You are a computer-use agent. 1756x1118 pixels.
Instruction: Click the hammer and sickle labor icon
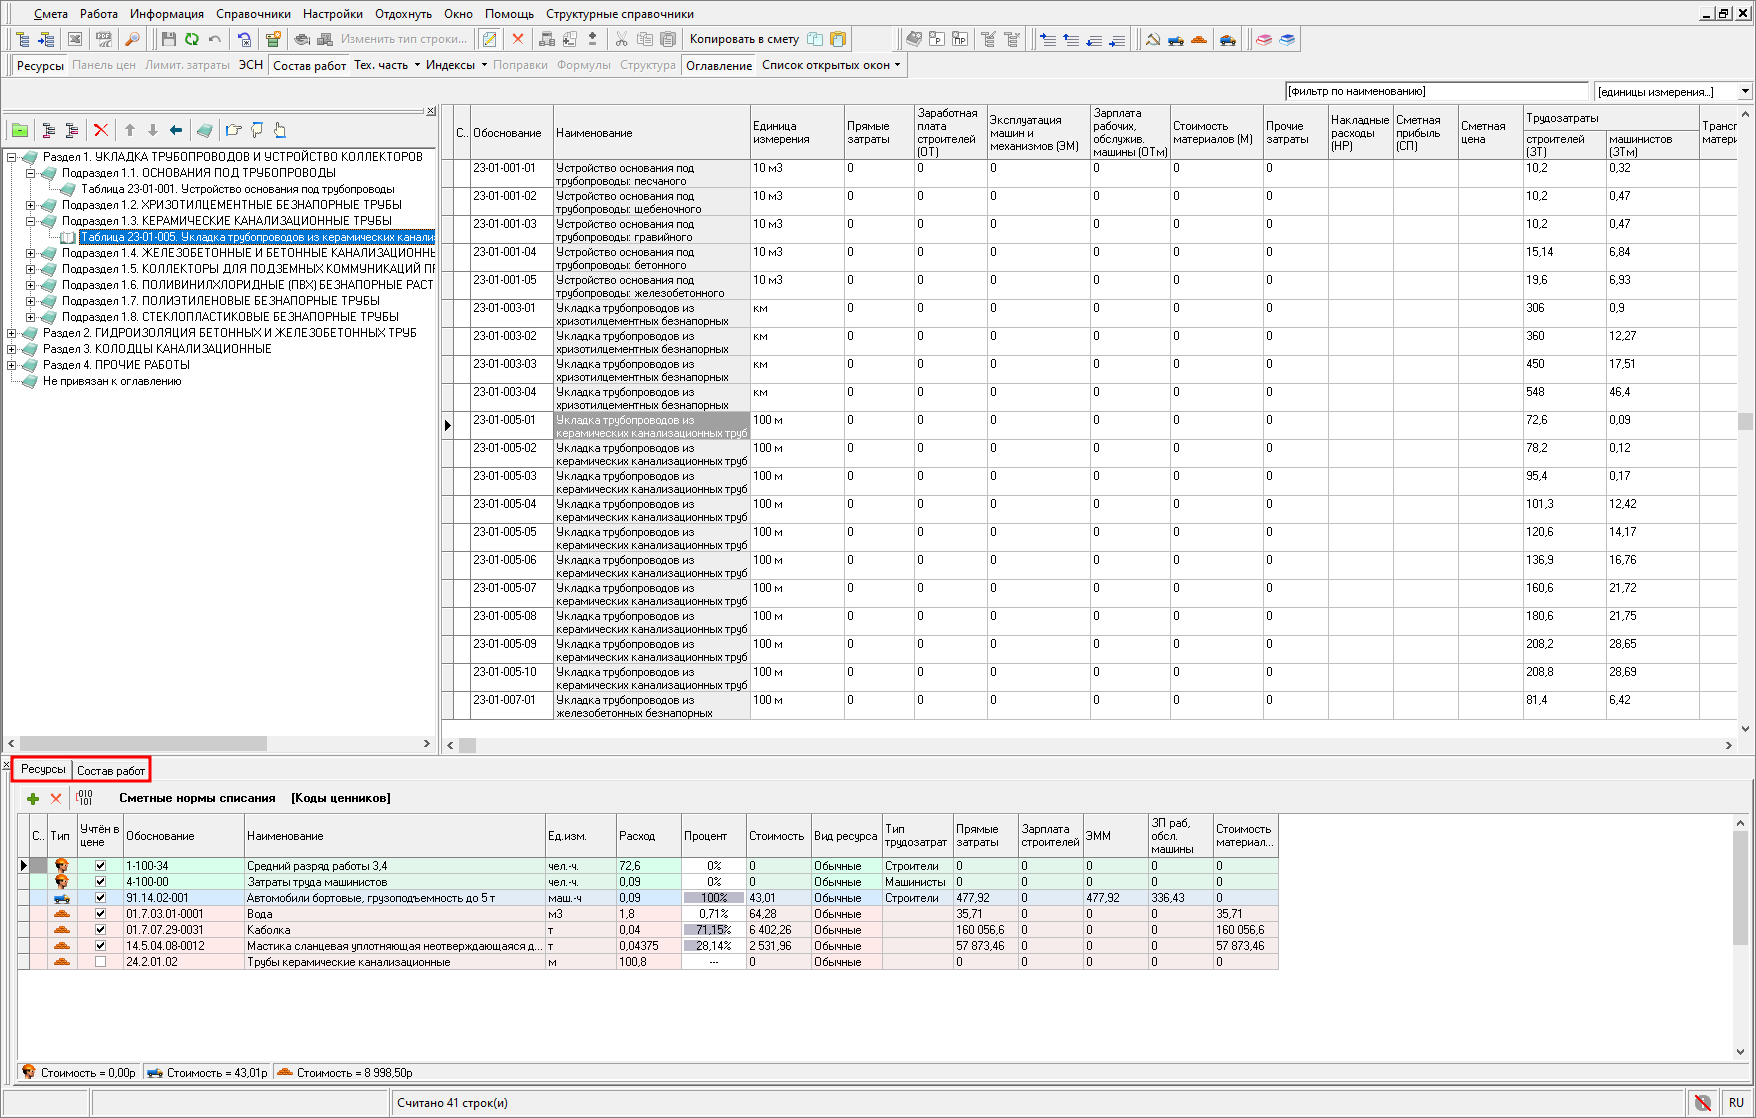click(1153, 39)
